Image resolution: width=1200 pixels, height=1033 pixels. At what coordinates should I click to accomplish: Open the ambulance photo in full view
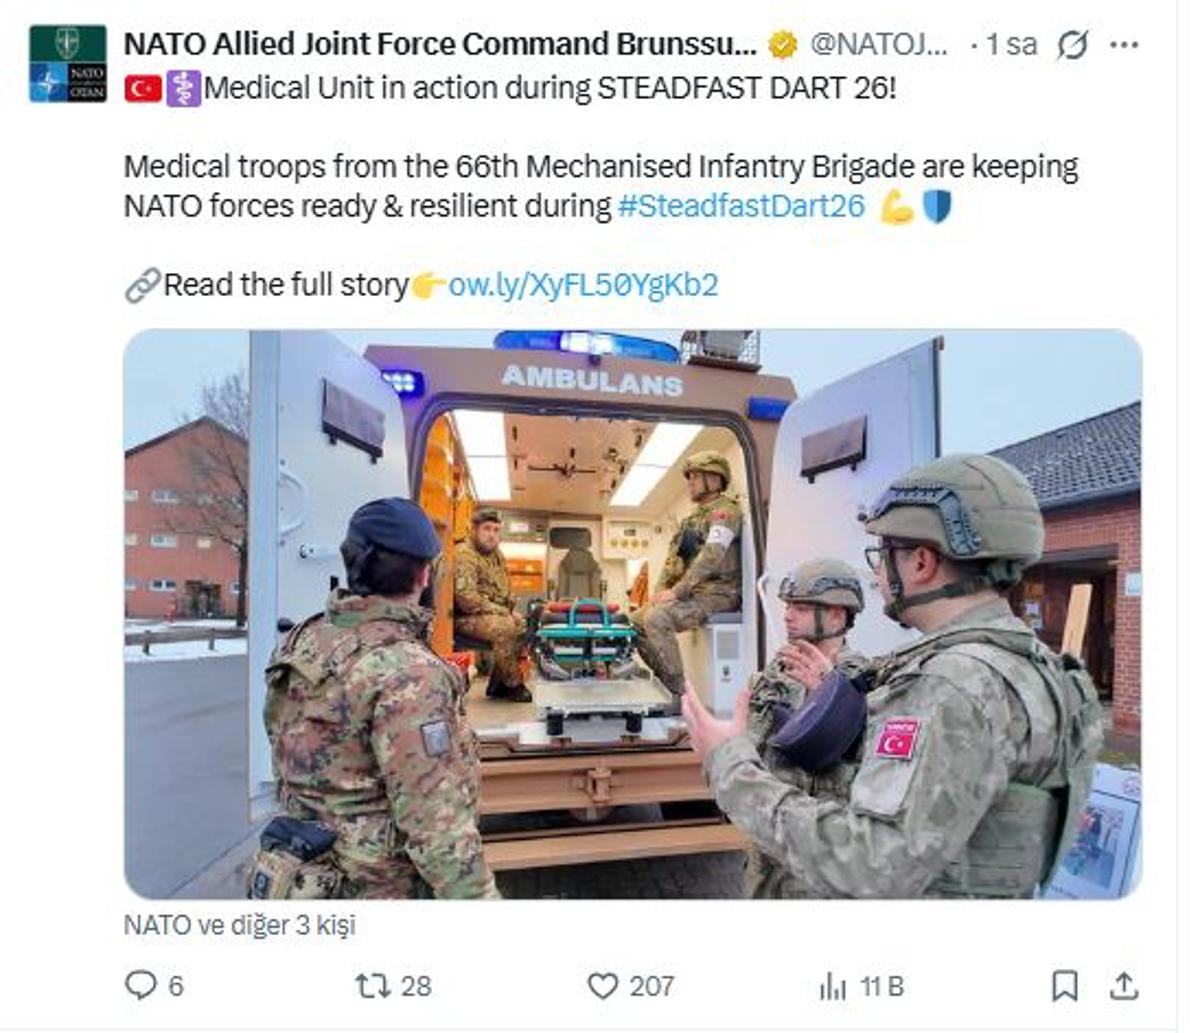point(633,614)
